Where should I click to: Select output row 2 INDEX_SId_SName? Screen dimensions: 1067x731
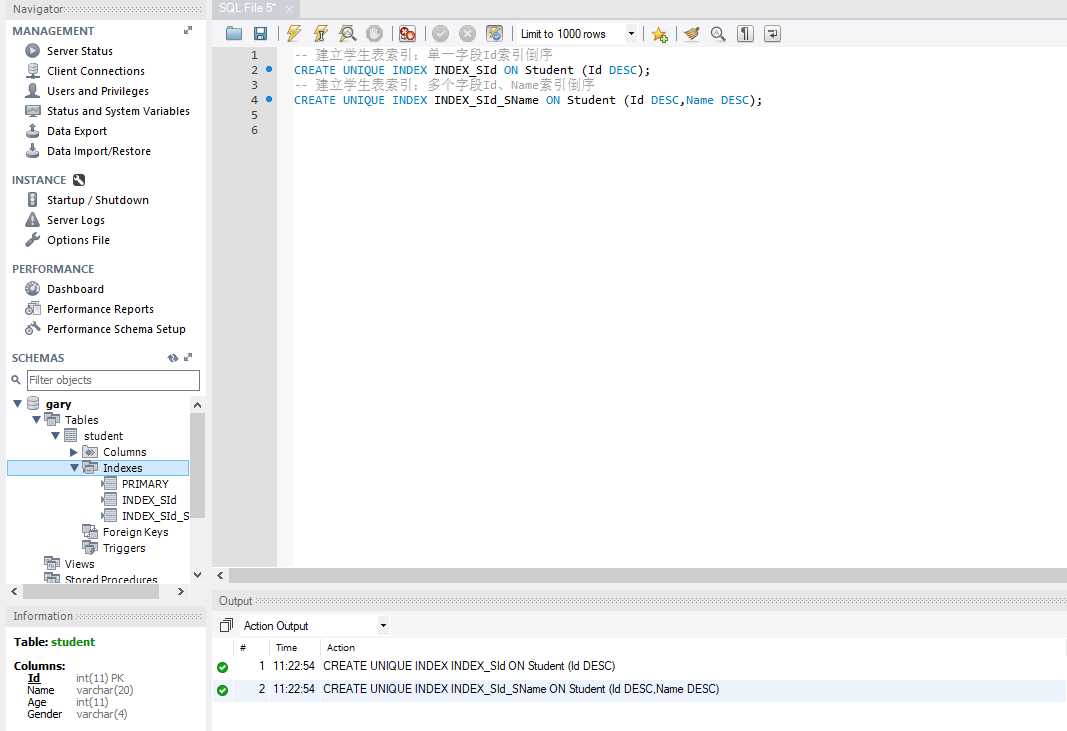640,689
